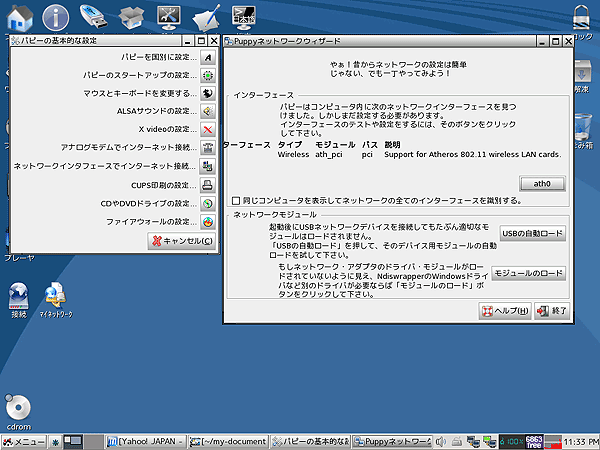The height and width of the screenshot is (450, 600).
Task: Open CUPS printing settings printer icon
Action: (208, 185)
